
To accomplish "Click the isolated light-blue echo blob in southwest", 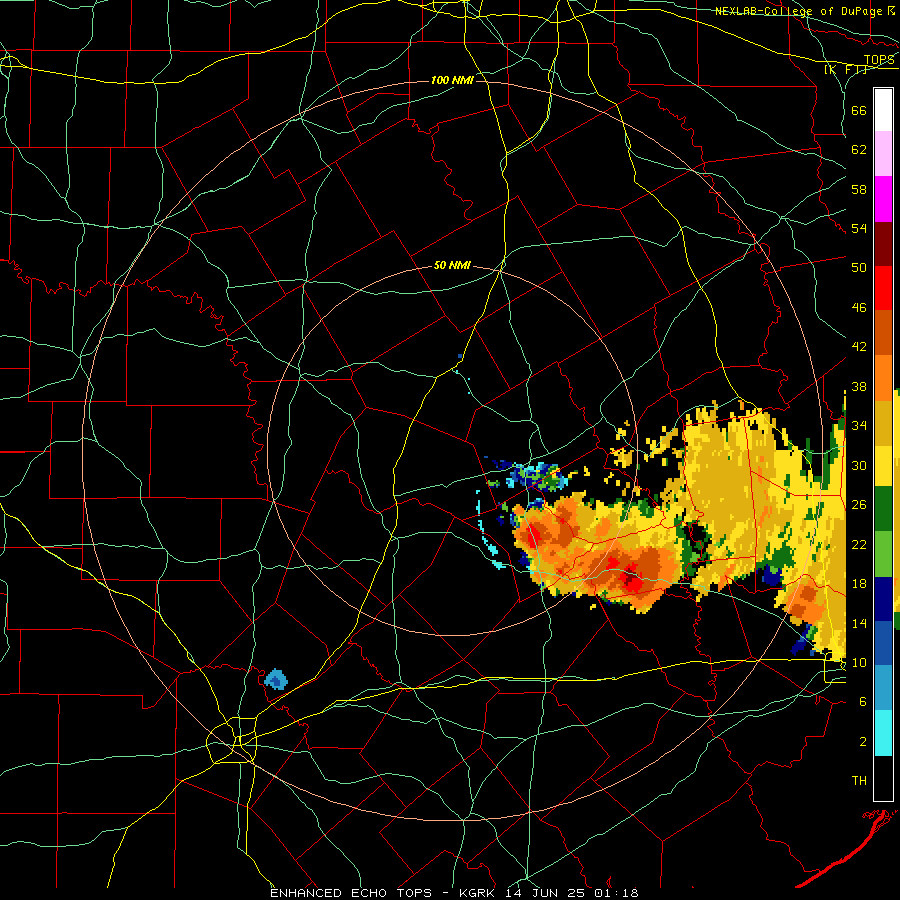I will coord(276,679).
